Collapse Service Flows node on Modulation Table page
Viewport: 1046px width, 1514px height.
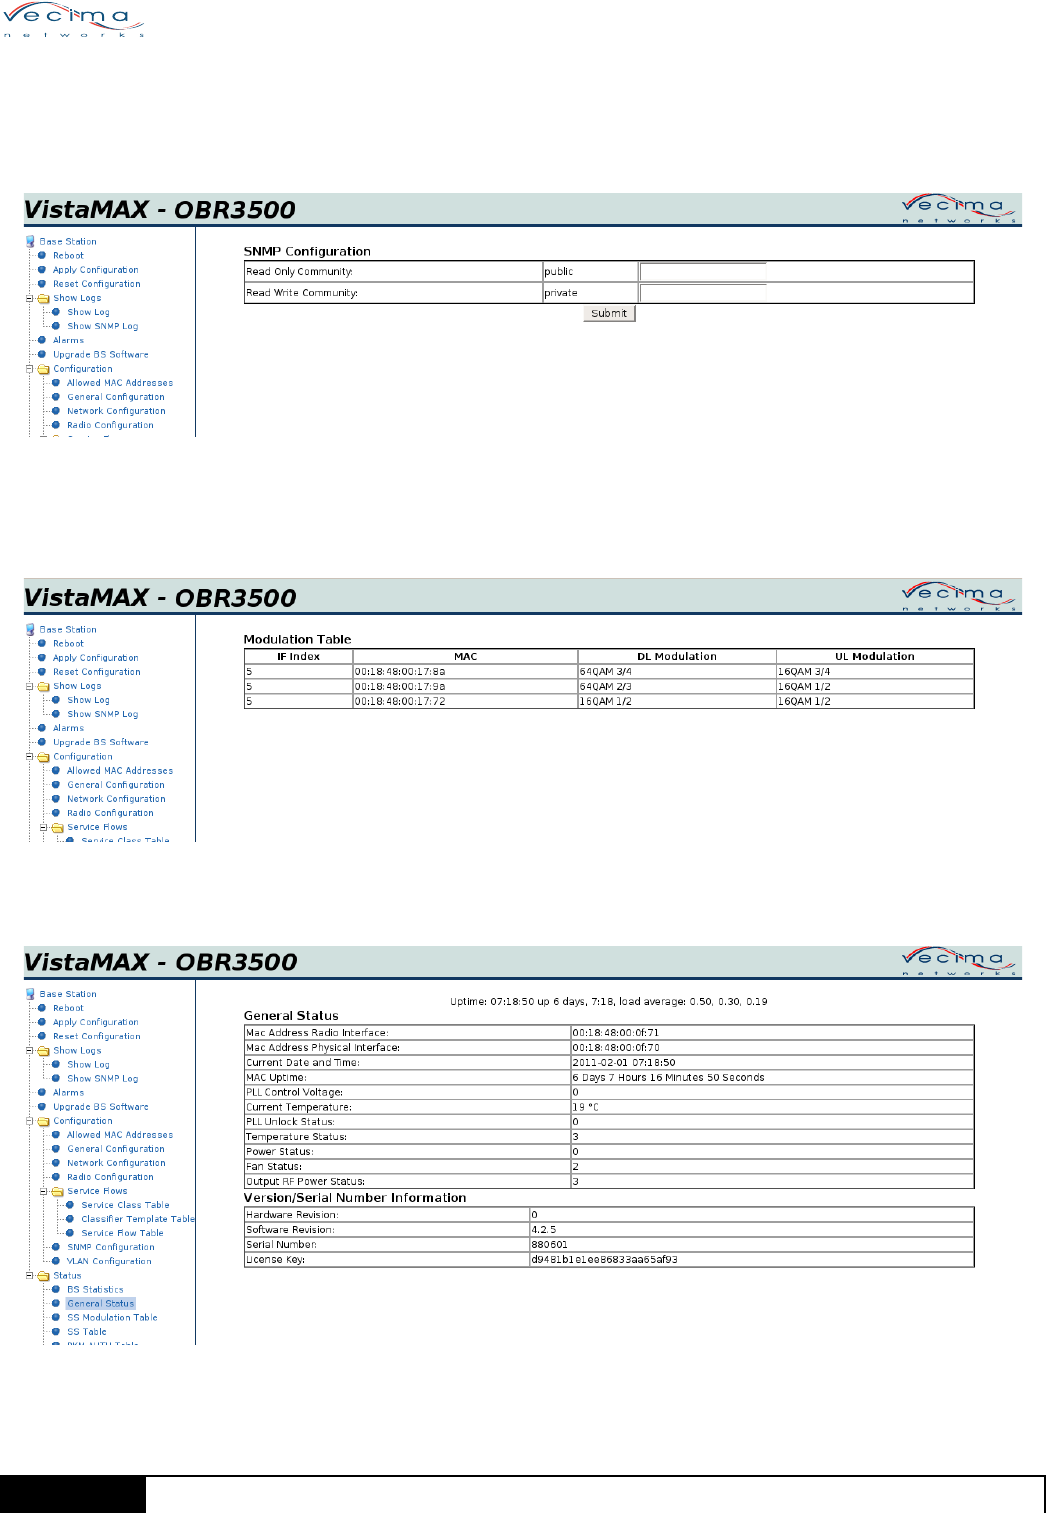43,827
